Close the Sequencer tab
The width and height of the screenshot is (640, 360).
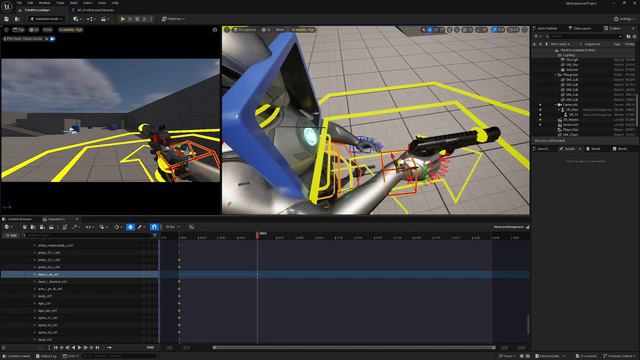coord(77,219)
